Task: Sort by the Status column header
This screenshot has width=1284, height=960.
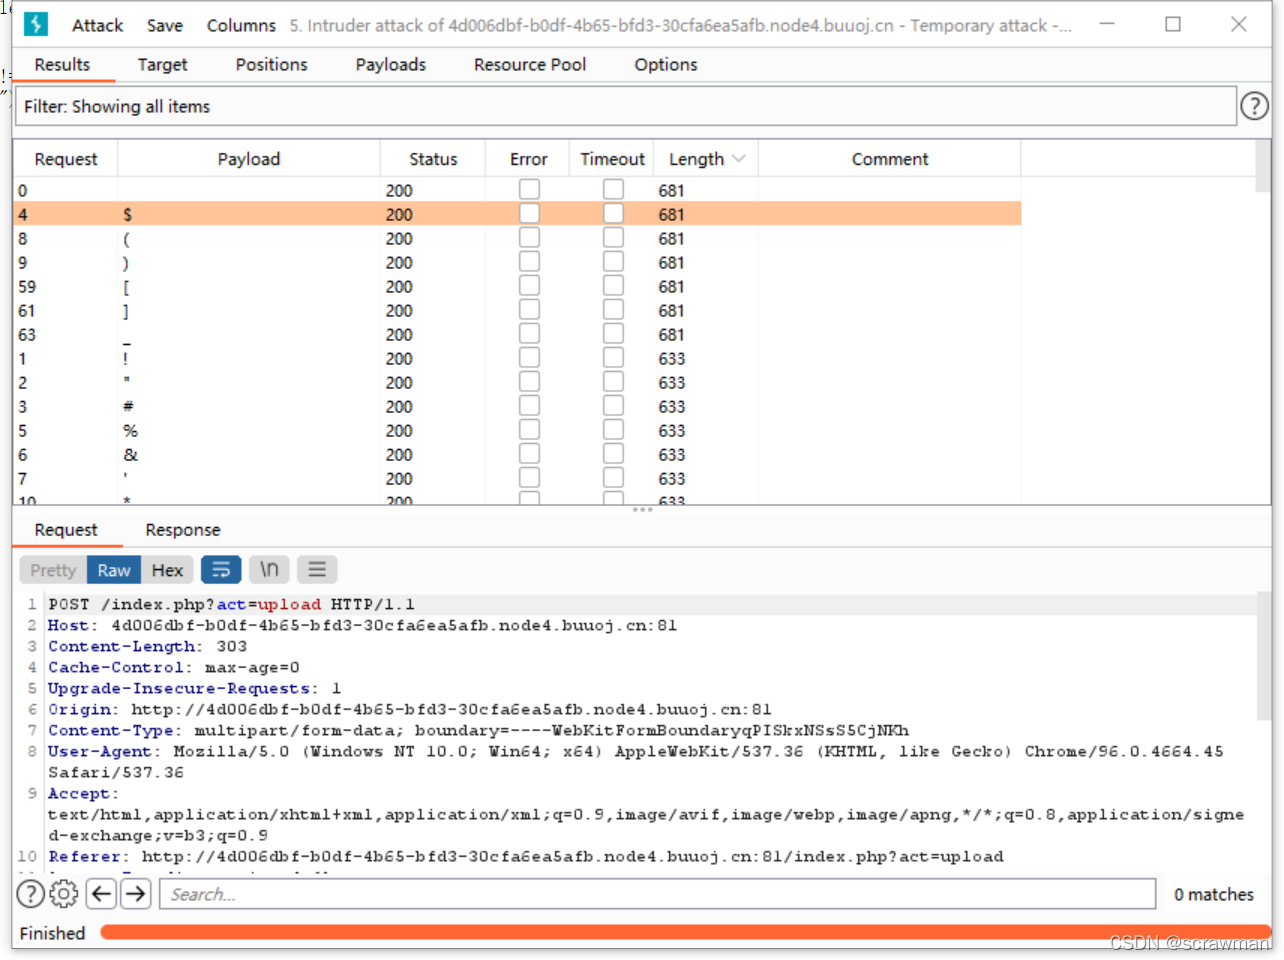Action: [433, 159]
